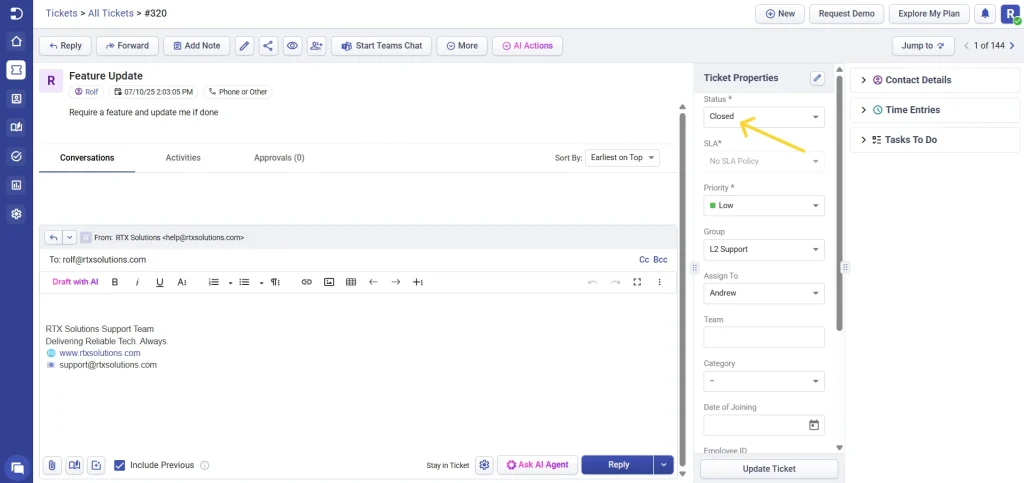Decrease indent with left arrow icon
Screen dimensions: 1024x483
(374, 282)
